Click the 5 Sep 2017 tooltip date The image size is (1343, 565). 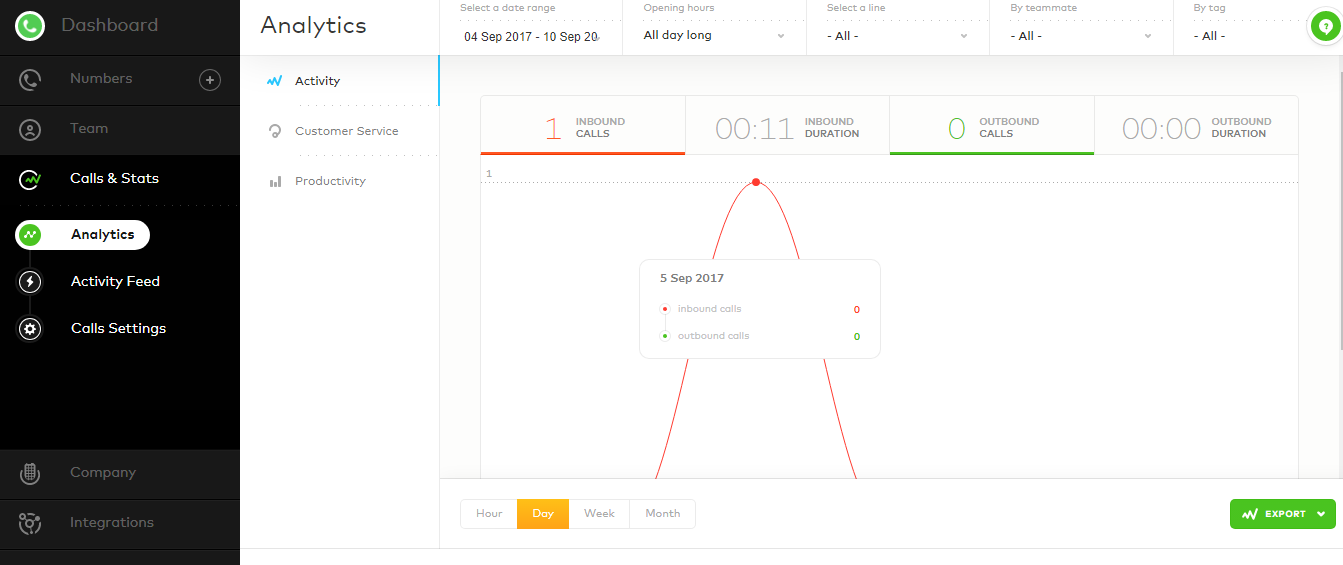tap(692, 279)
